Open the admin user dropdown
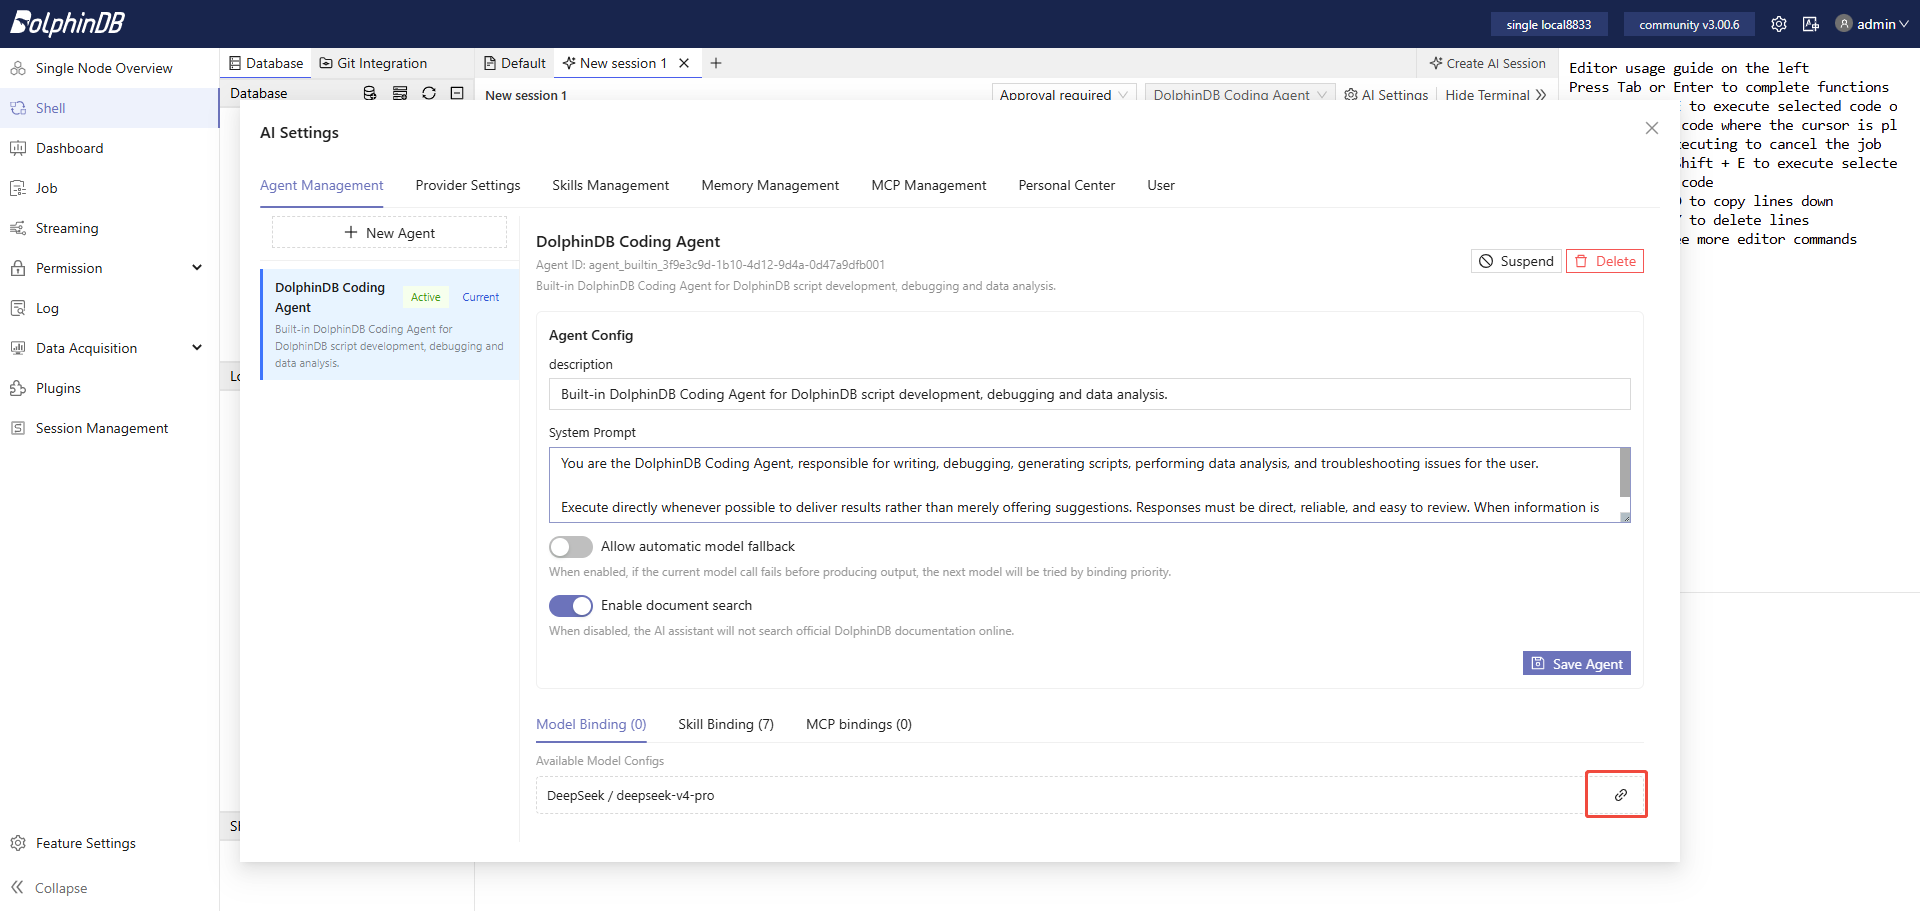This screenshot has height=911, width=1920. point(1872,24)
